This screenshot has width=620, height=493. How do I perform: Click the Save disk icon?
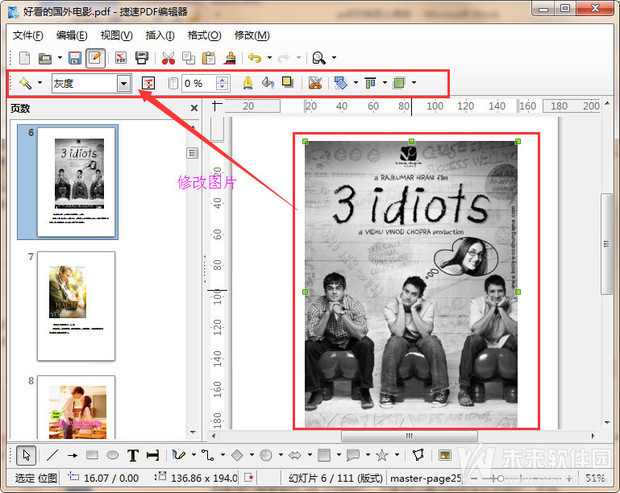click(x=75, y=58)
